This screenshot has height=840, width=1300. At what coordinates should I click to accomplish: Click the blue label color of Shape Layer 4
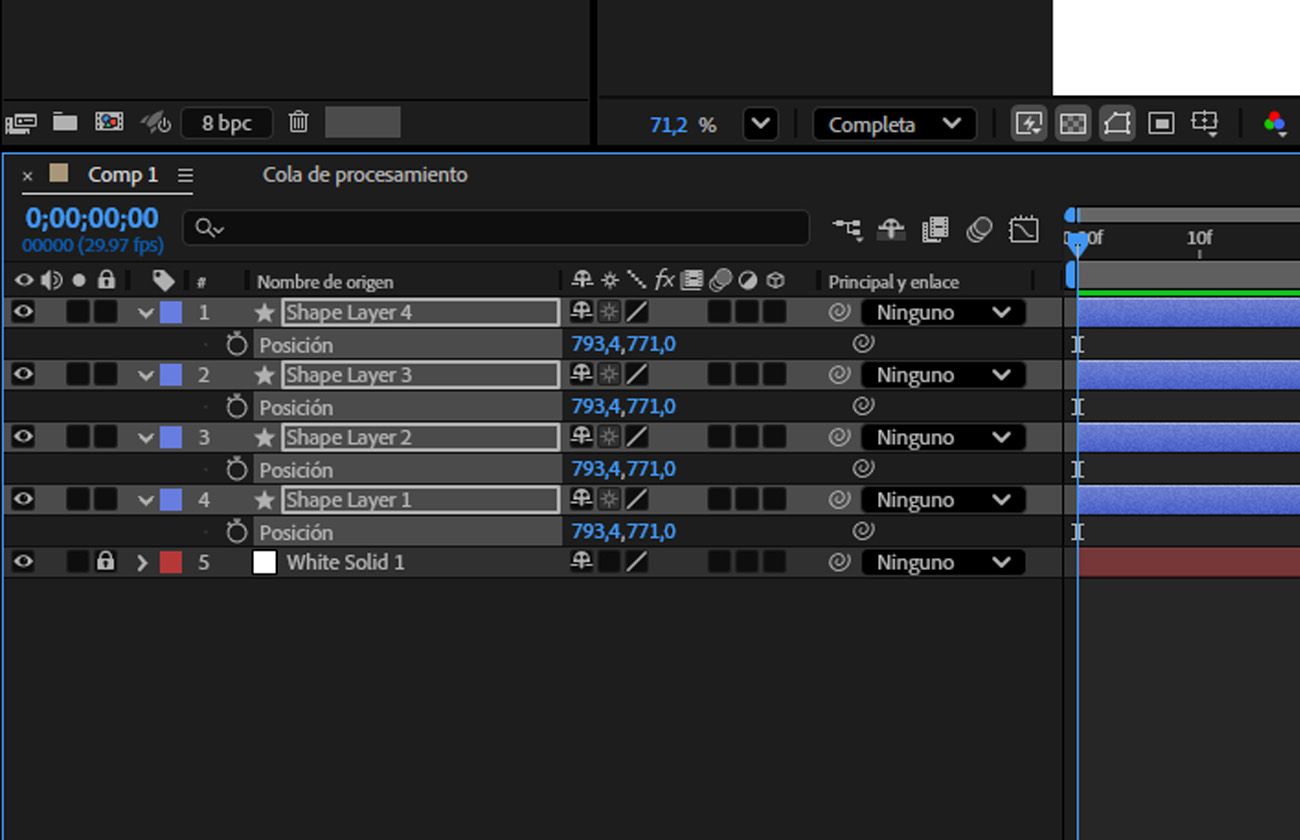(x=171, y=312)
